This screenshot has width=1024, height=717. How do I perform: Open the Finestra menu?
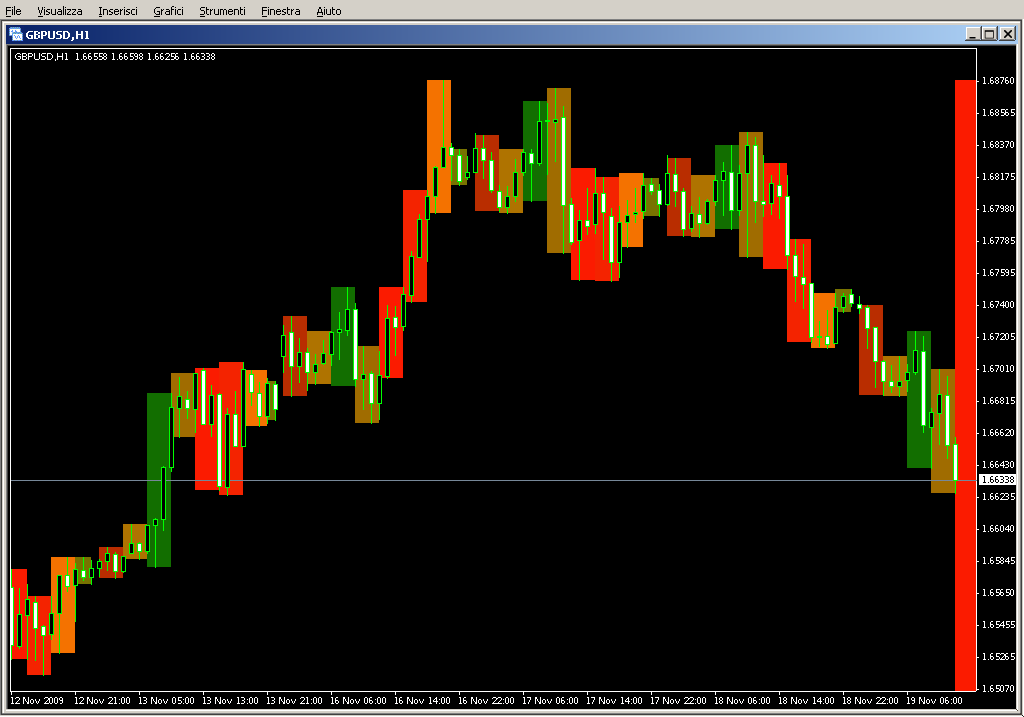coord(280,11)
